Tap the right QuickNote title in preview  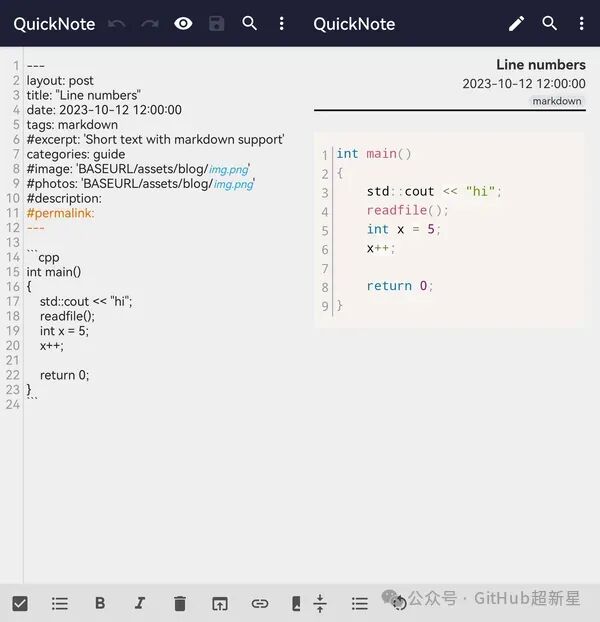(354, 24)
